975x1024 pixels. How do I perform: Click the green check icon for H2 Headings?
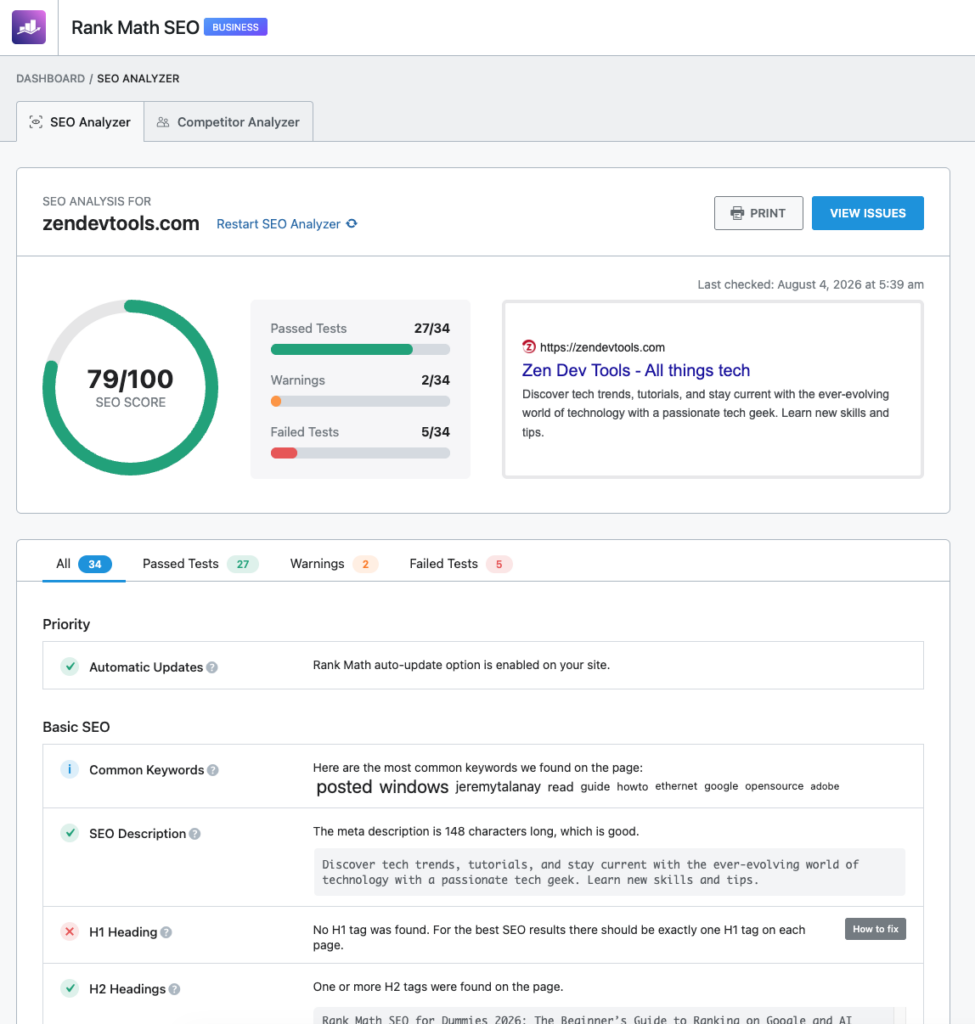click(x=70, y=987)
